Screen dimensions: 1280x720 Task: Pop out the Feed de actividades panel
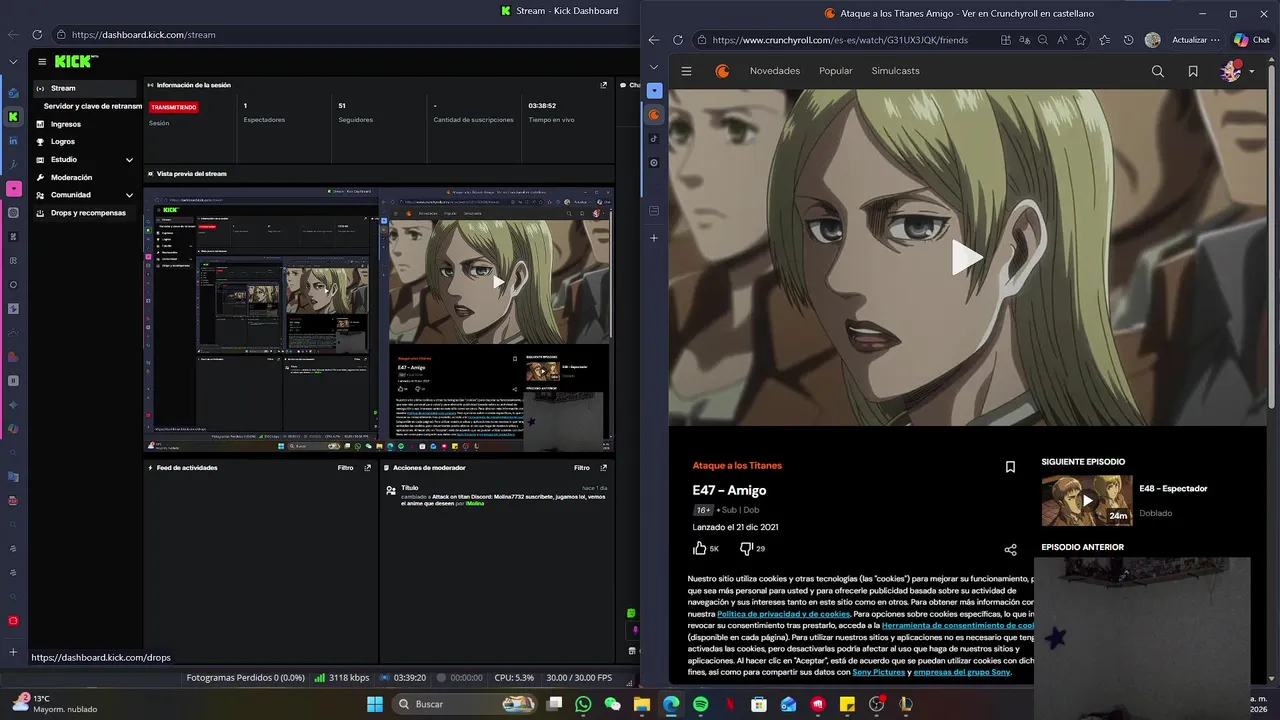pyautogui.click(x=367, y=468)
